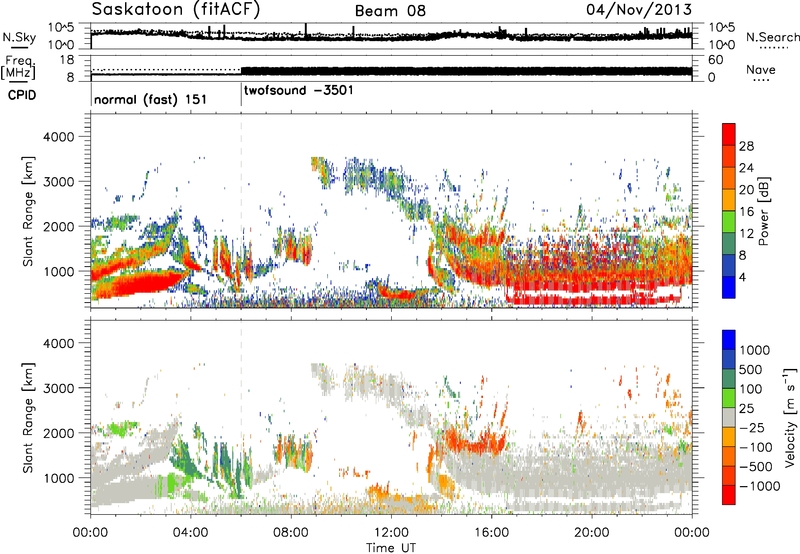Click the '60' tick on Nave axis
Screen dimensions: 800x554
click(x=716, y=60)
